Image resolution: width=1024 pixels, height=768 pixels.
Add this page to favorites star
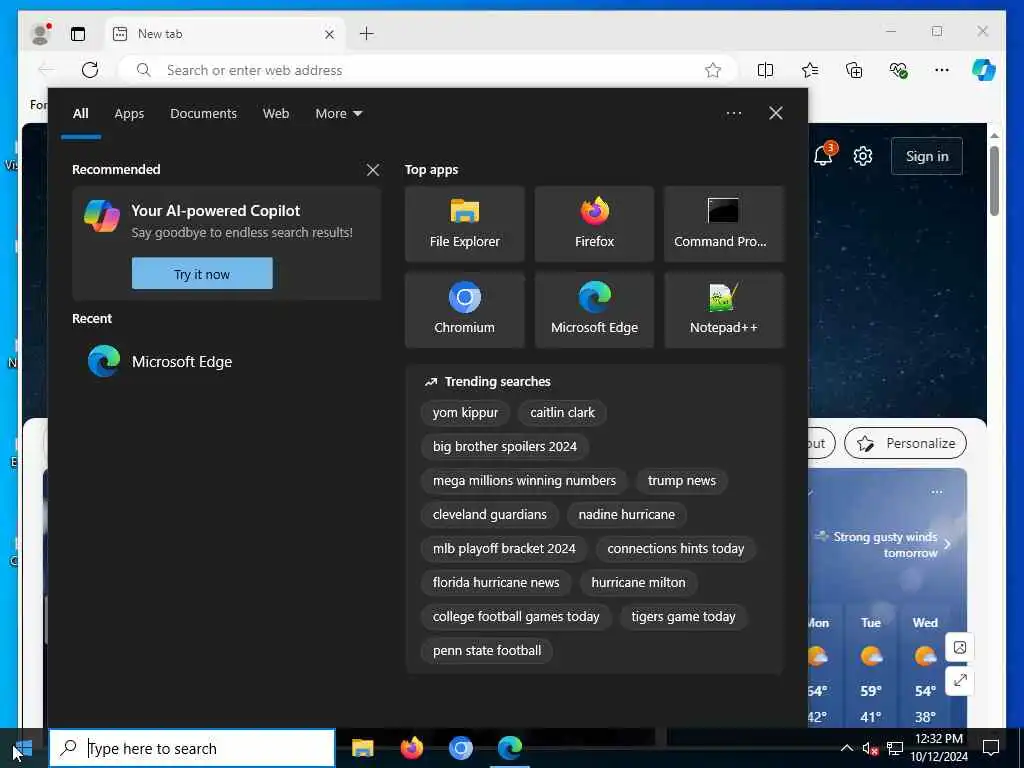(712, 70)
